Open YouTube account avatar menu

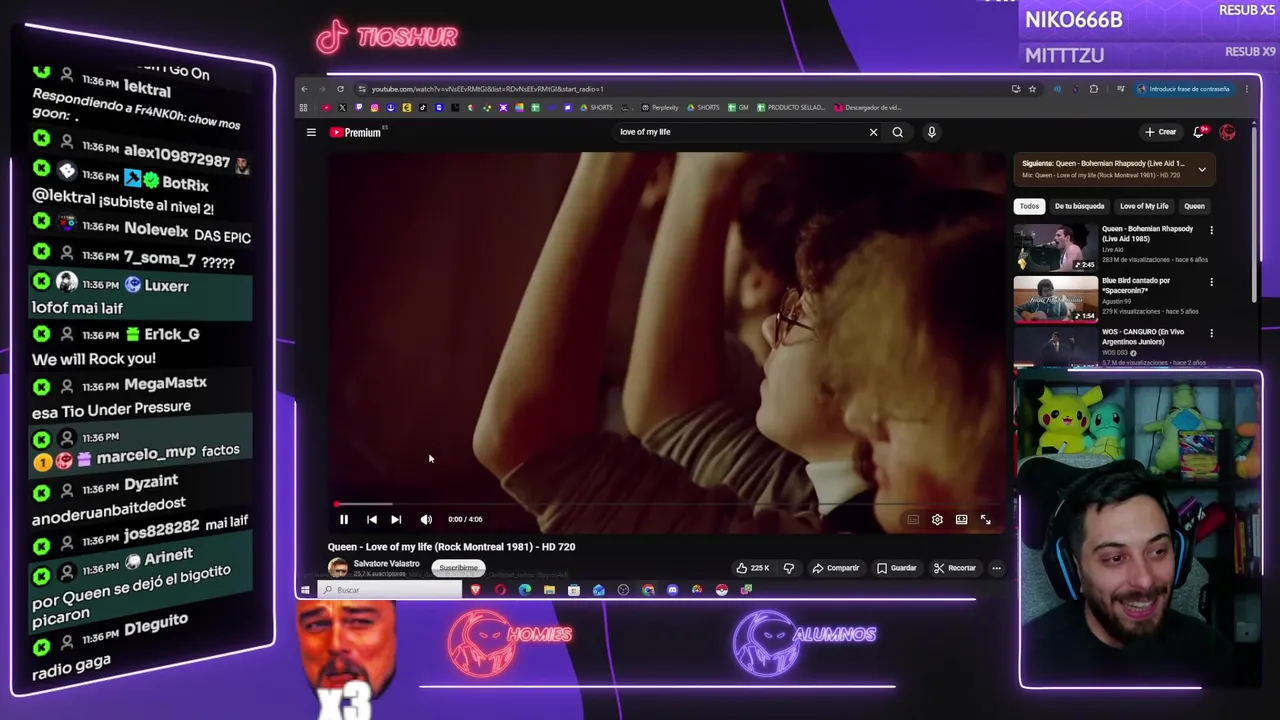click(1228, 132)
